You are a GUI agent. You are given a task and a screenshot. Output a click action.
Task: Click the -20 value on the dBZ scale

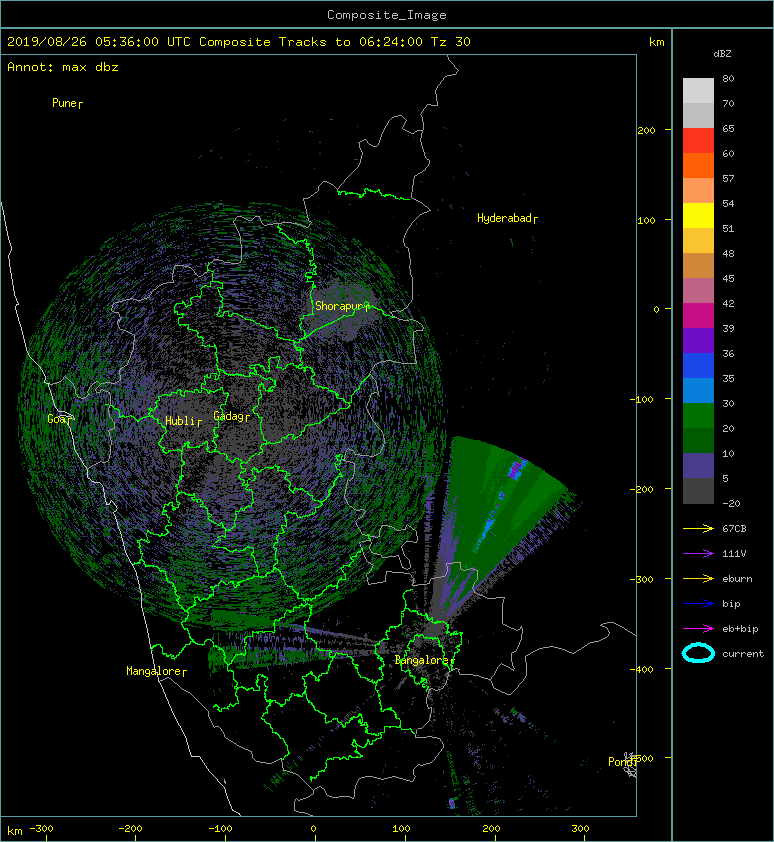(731, 504)
